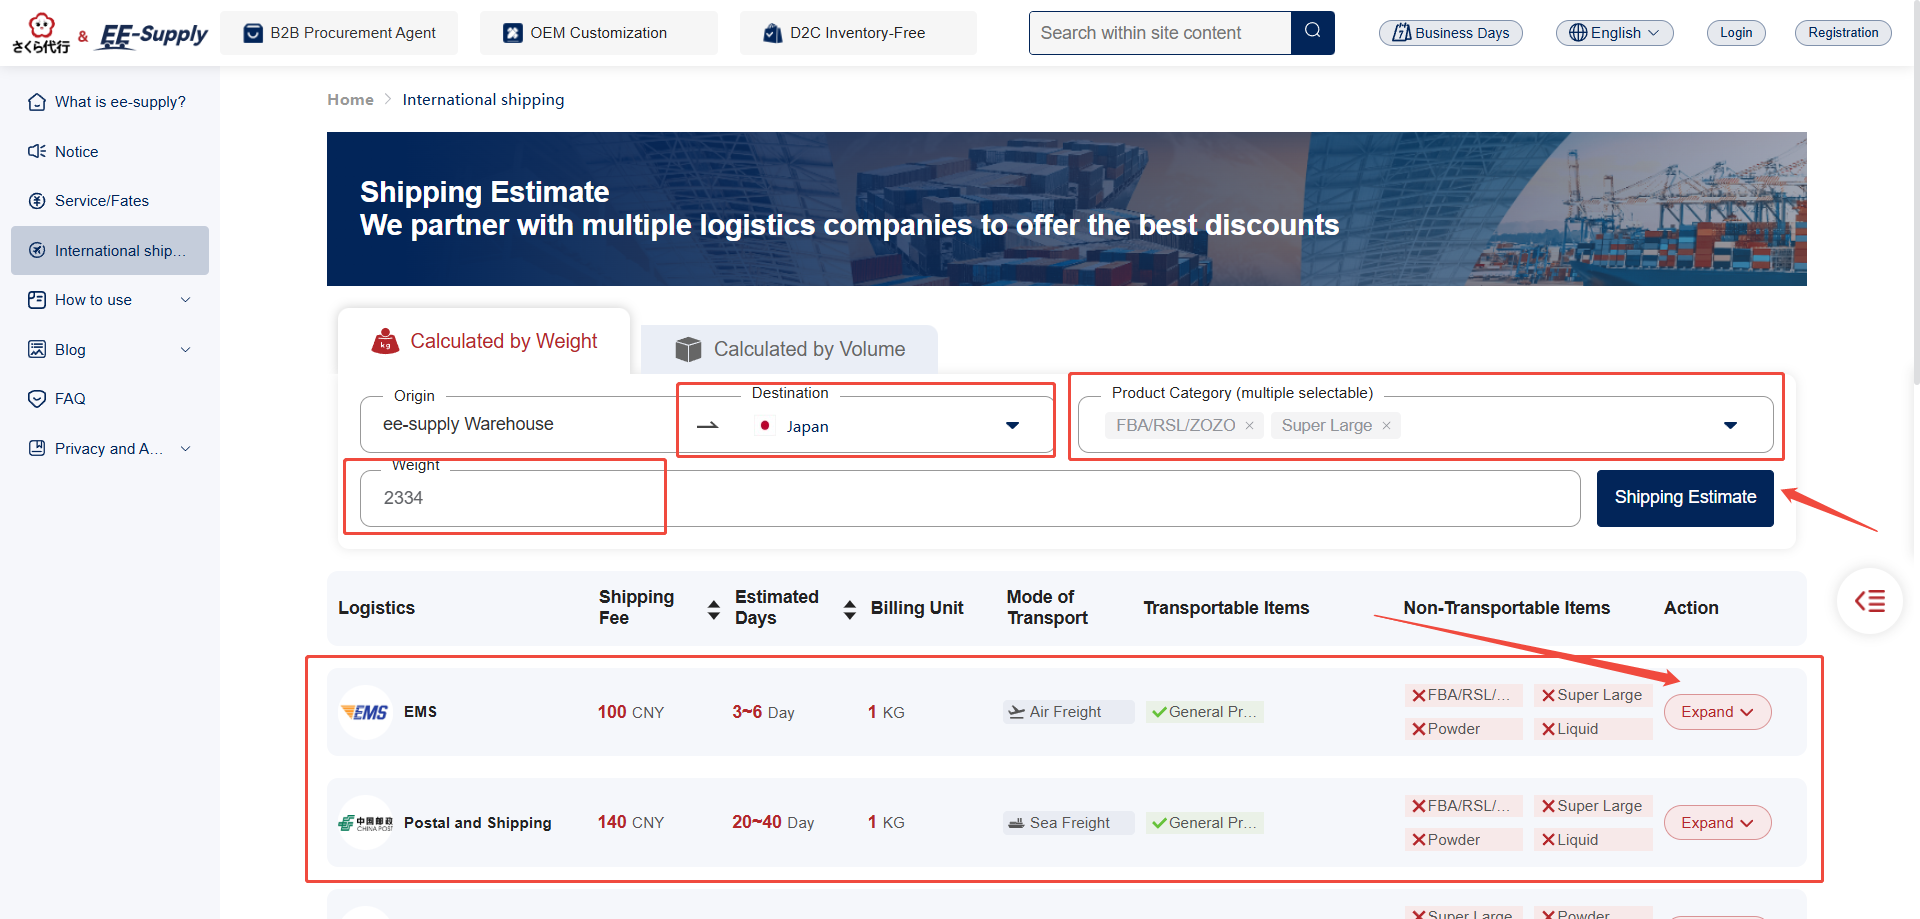This screenshot has width=1920, height=919.
Task: Click the EMS logo icon
Action: 365,712
